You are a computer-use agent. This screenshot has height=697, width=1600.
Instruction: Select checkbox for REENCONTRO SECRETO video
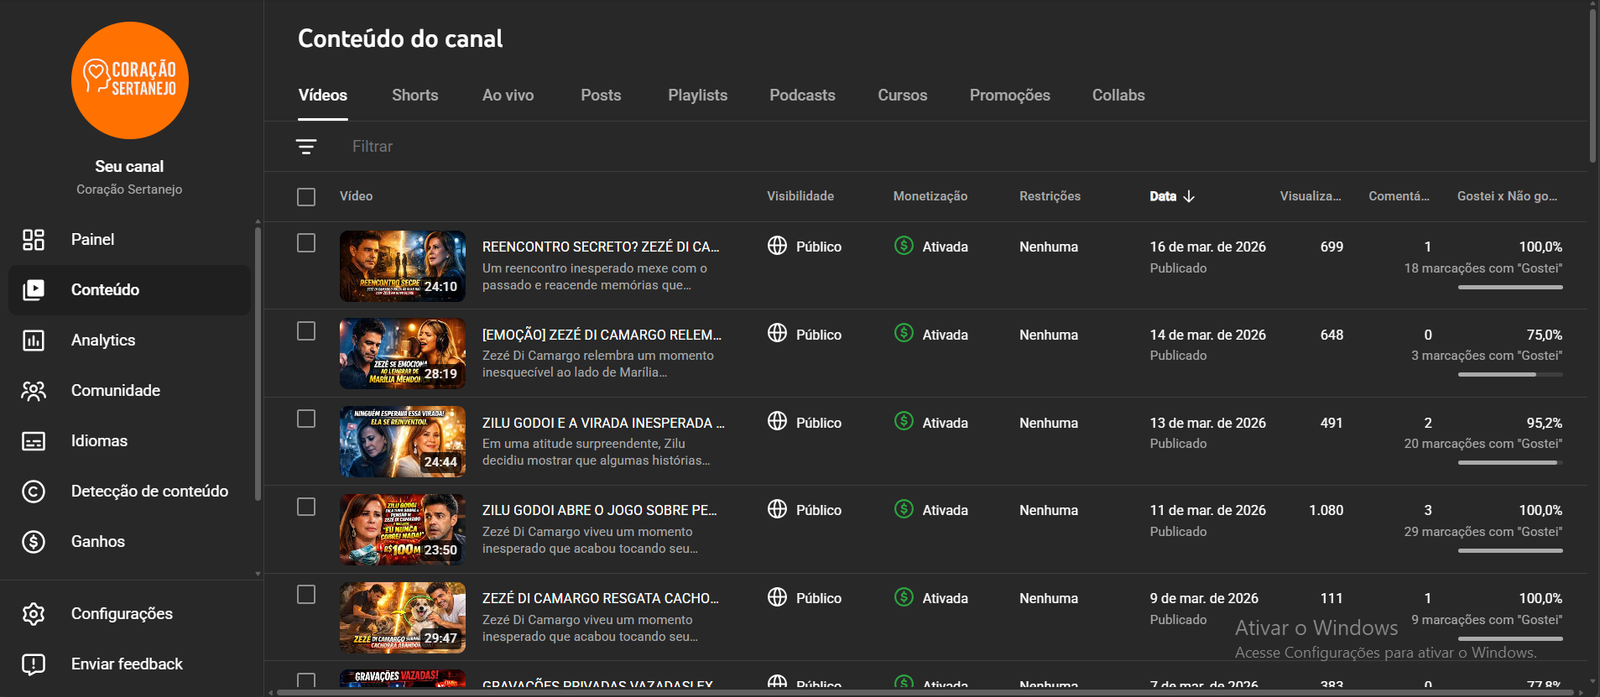tap(306, 243)
